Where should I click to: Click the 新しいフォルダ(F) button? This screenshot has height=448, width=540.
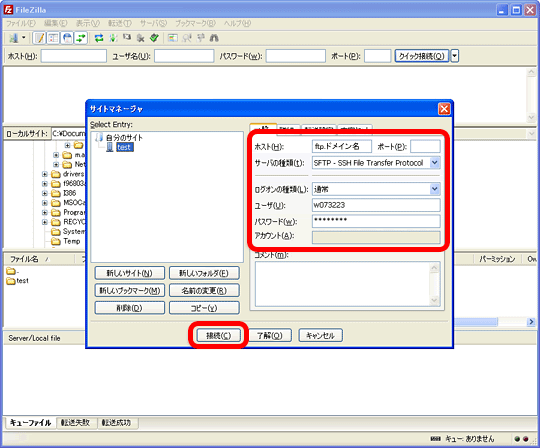pos(204,273)
